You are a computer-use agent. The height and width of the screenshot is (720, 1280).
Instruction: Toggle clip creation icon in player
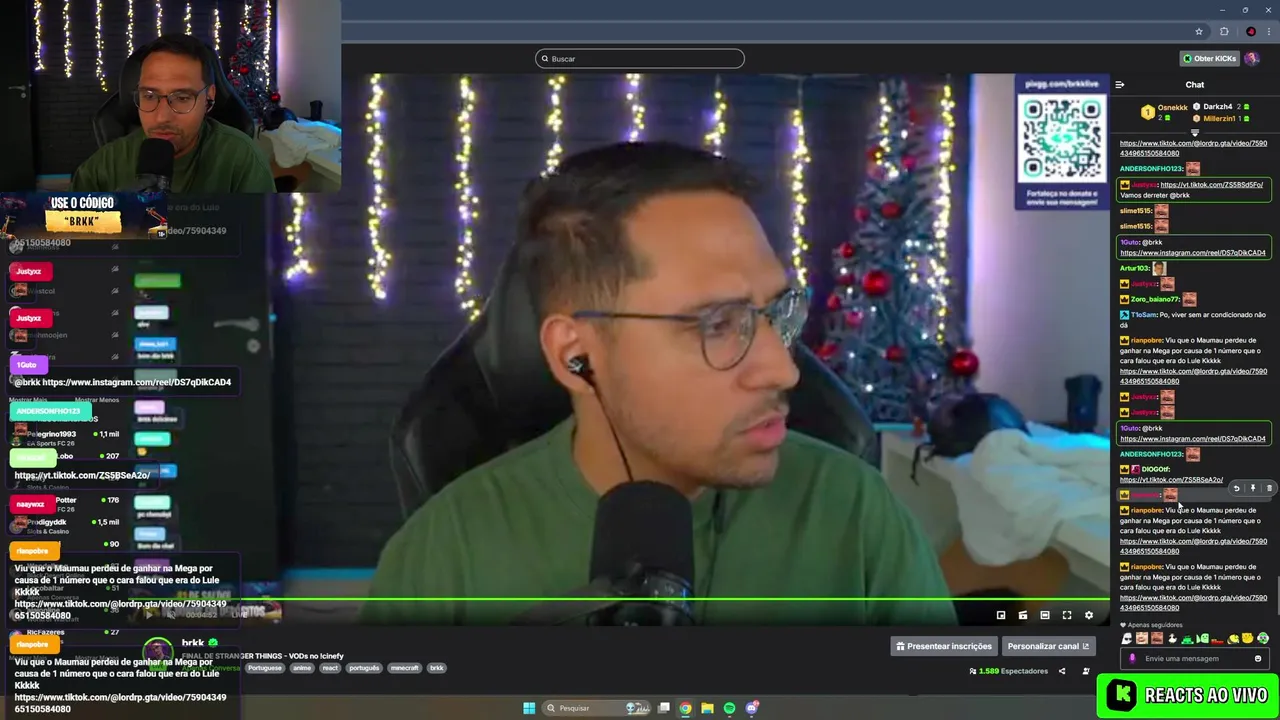click(1023, 615)
